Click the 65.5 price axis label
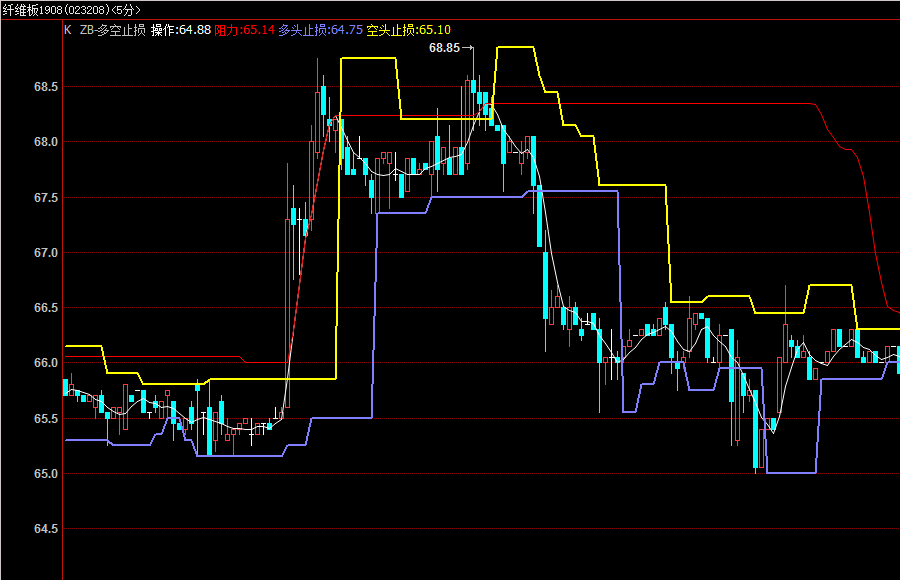 click(x=46, y=419)
